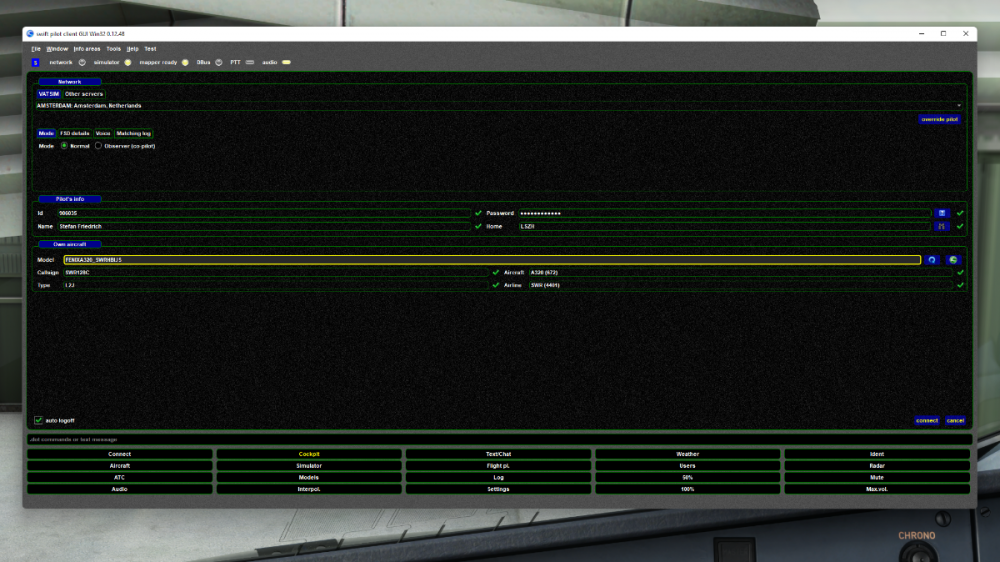
Task: Click the PTT indicator
Action: (250, 63)
